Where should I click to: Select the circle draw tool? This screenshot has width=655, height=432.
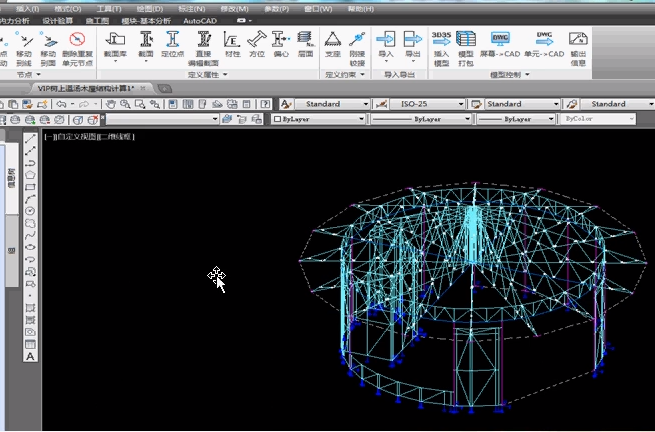(x=30, y=211)
